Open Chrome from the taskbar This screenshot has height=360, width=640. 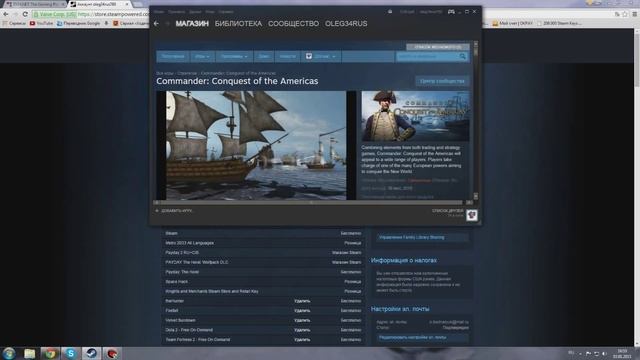pos(50,353)
